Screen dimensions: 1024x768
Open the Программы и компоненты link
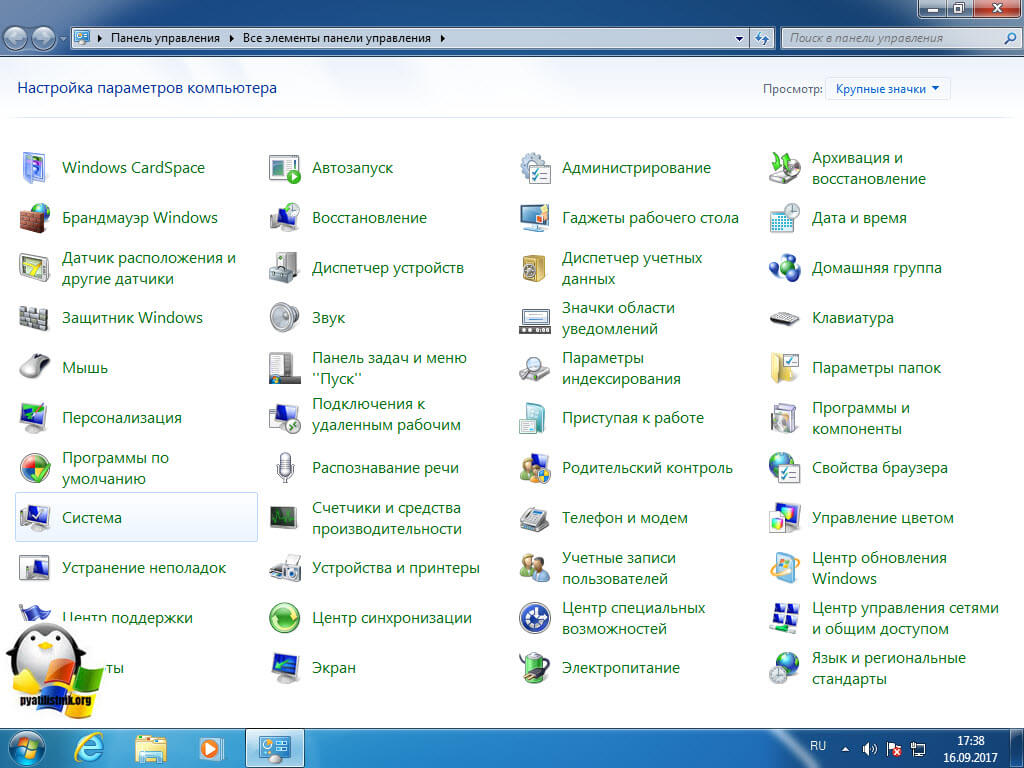click(x=860, y=418)
